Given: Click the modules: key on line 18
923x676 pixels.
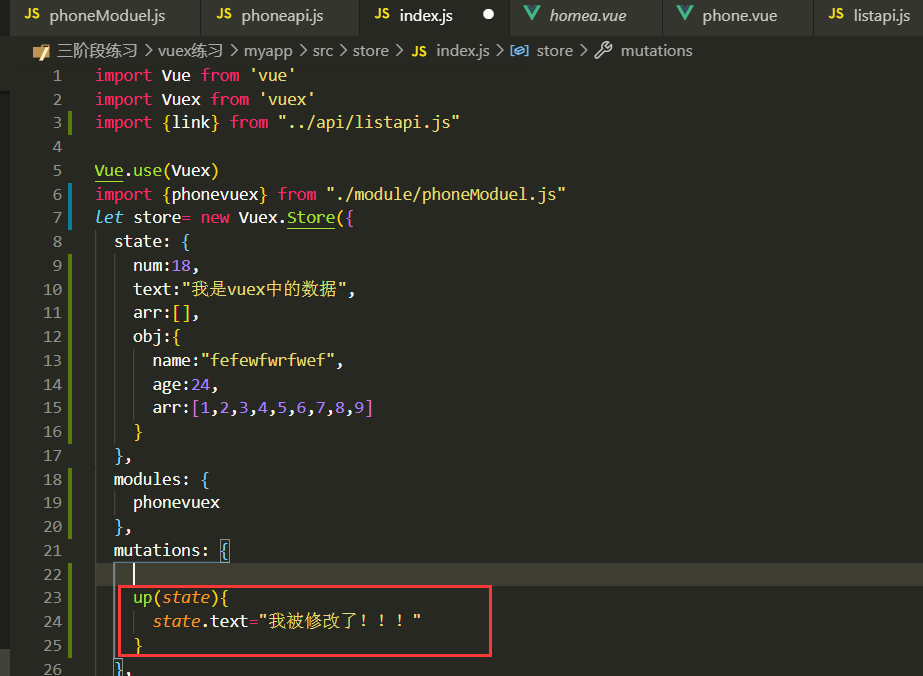Looking at the screenshot, I should coord(151,479).
